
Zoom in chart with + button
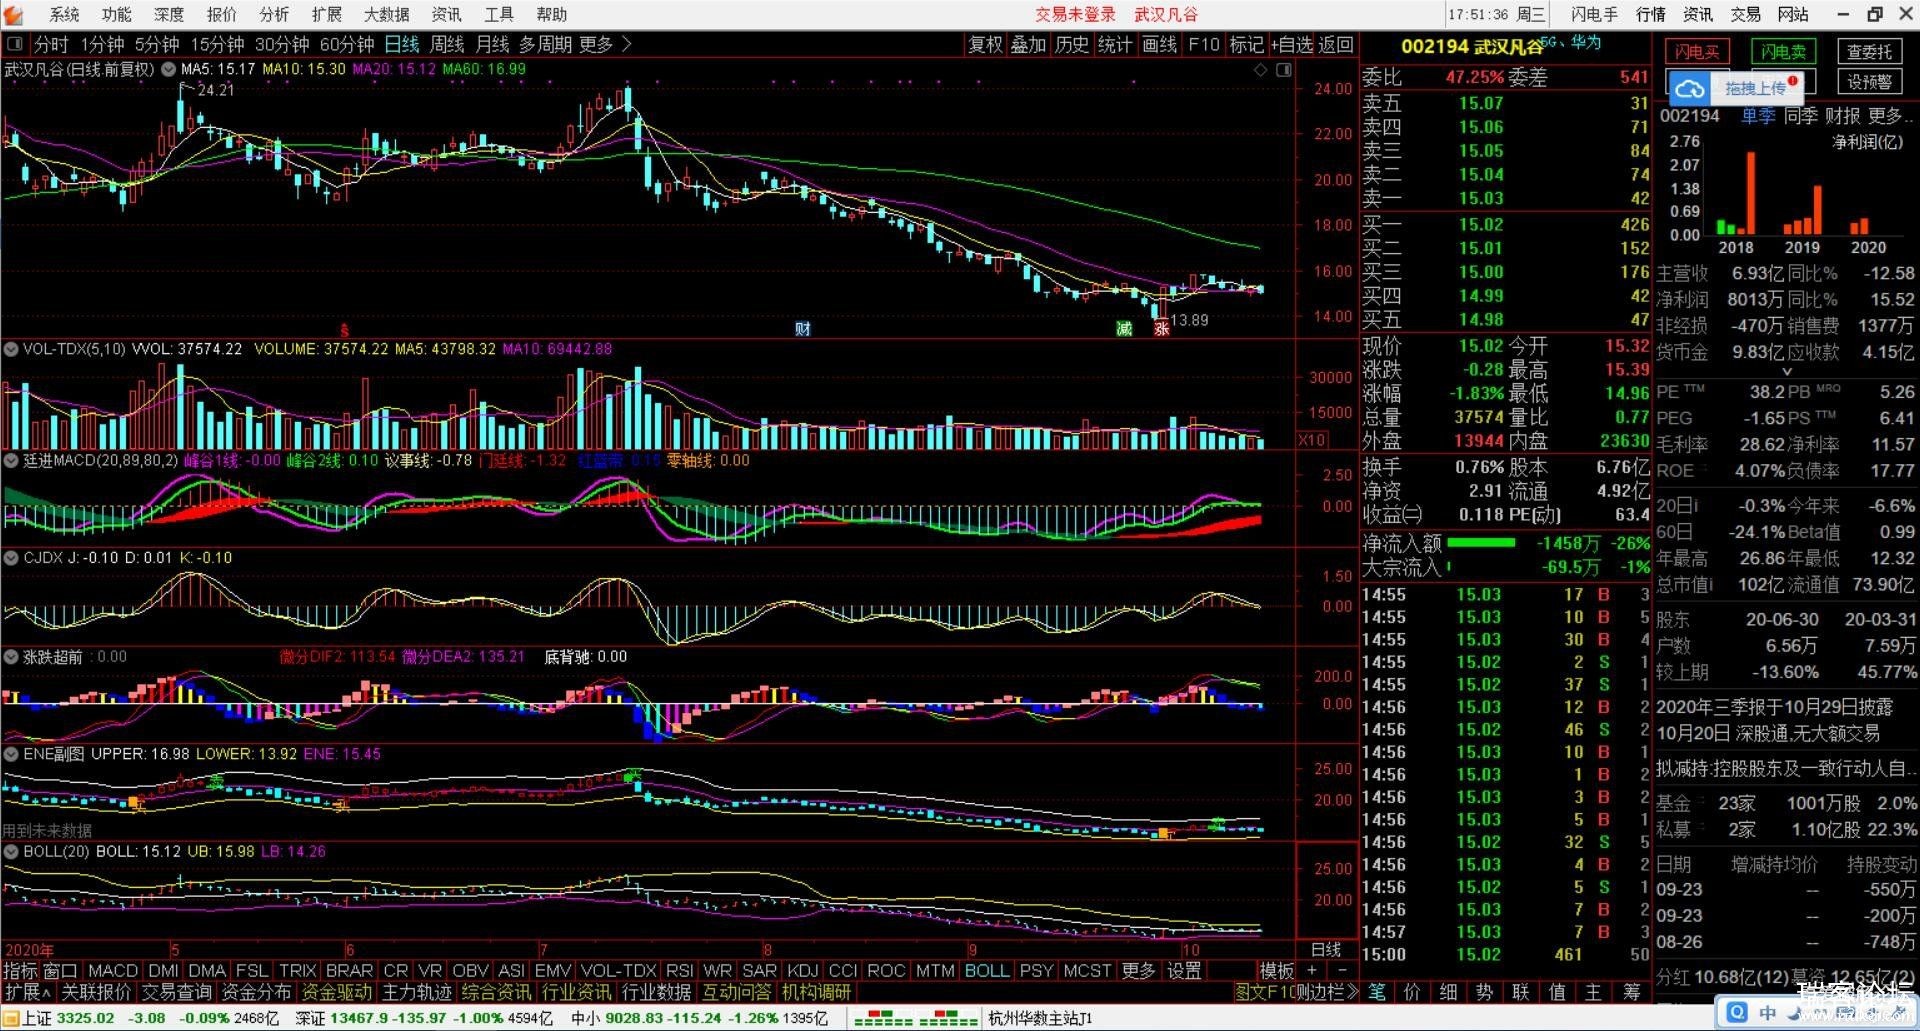[x=1312, y=970]
